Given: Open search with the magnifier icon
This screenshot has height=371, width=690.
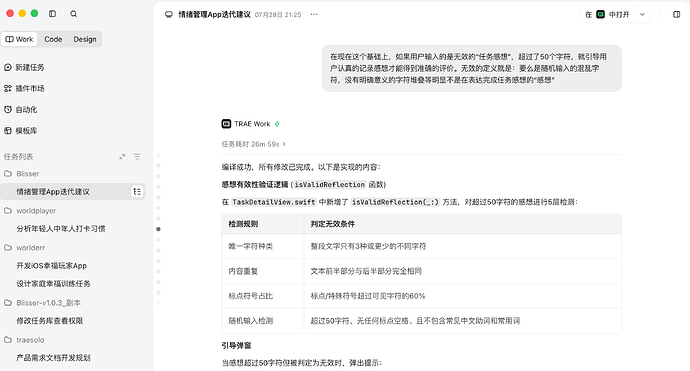Looking at the screenshot, I should point(73,14).
